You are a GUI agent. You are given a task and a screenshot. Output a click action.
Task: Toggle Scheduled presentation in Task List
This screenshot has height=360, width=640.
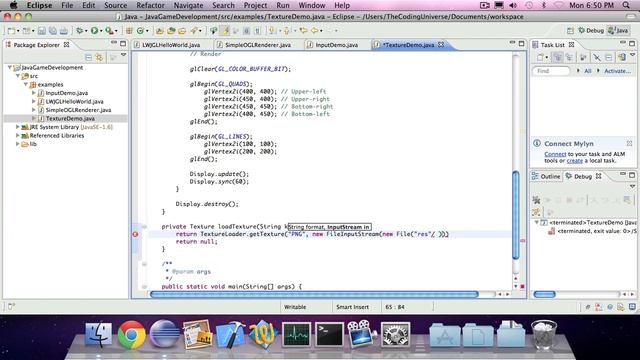569,58
